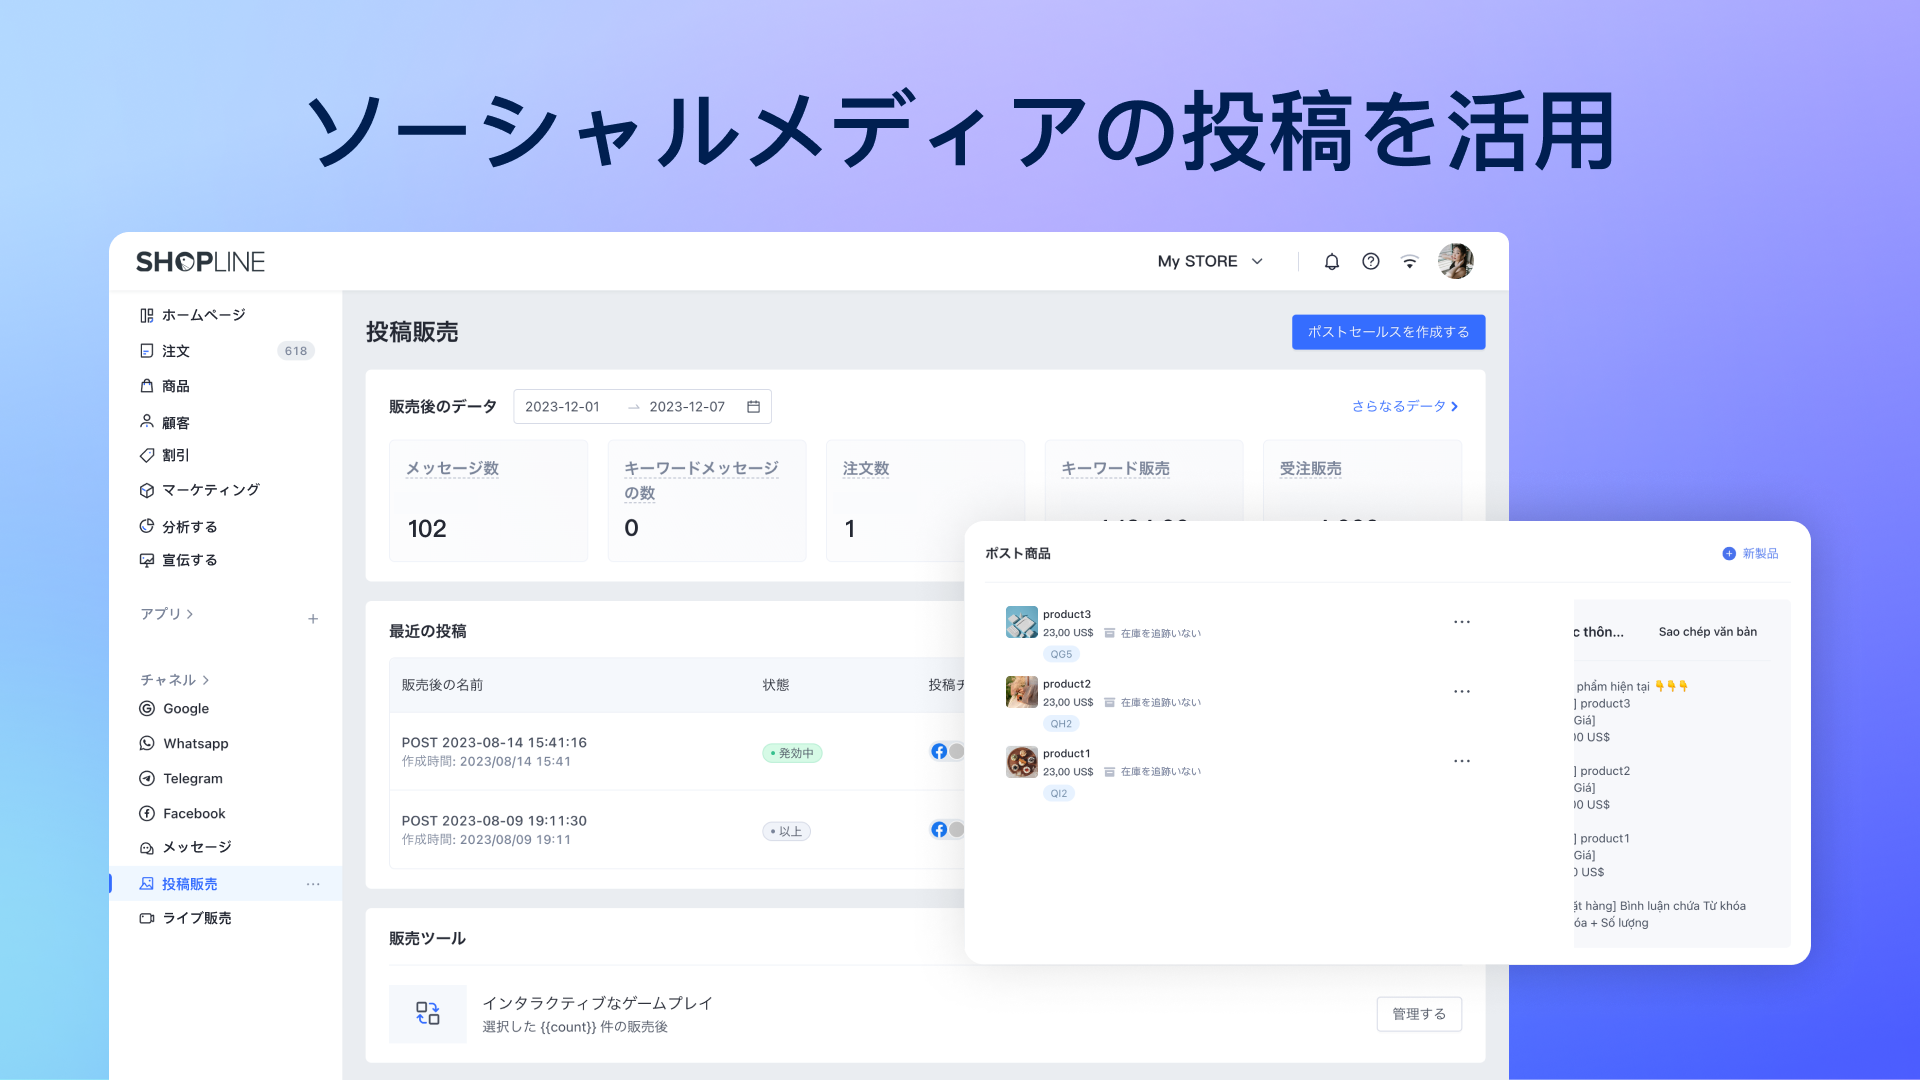Expand the アプリ section chevron
The image size is (1920, 1080).
[190, 614]
